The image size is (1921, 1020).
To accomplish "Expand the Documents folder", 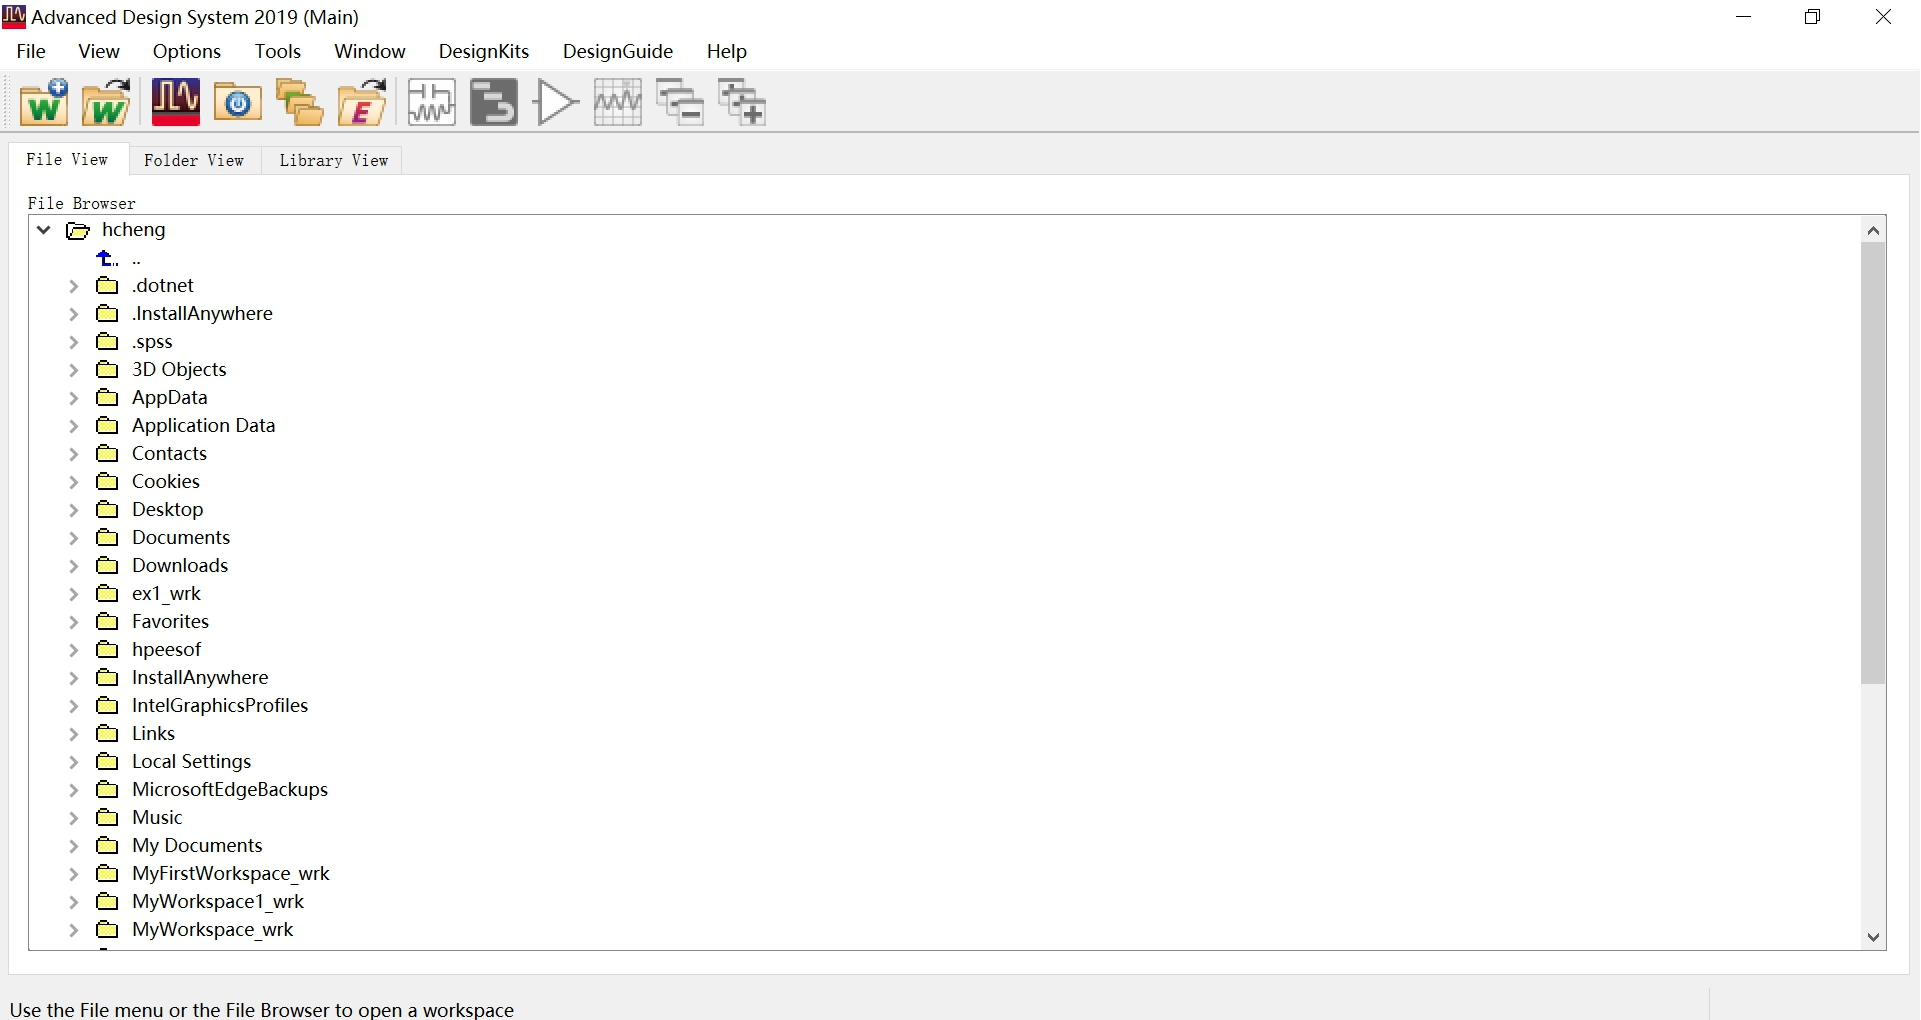I will pyautogui.click(x=74, y=538).
